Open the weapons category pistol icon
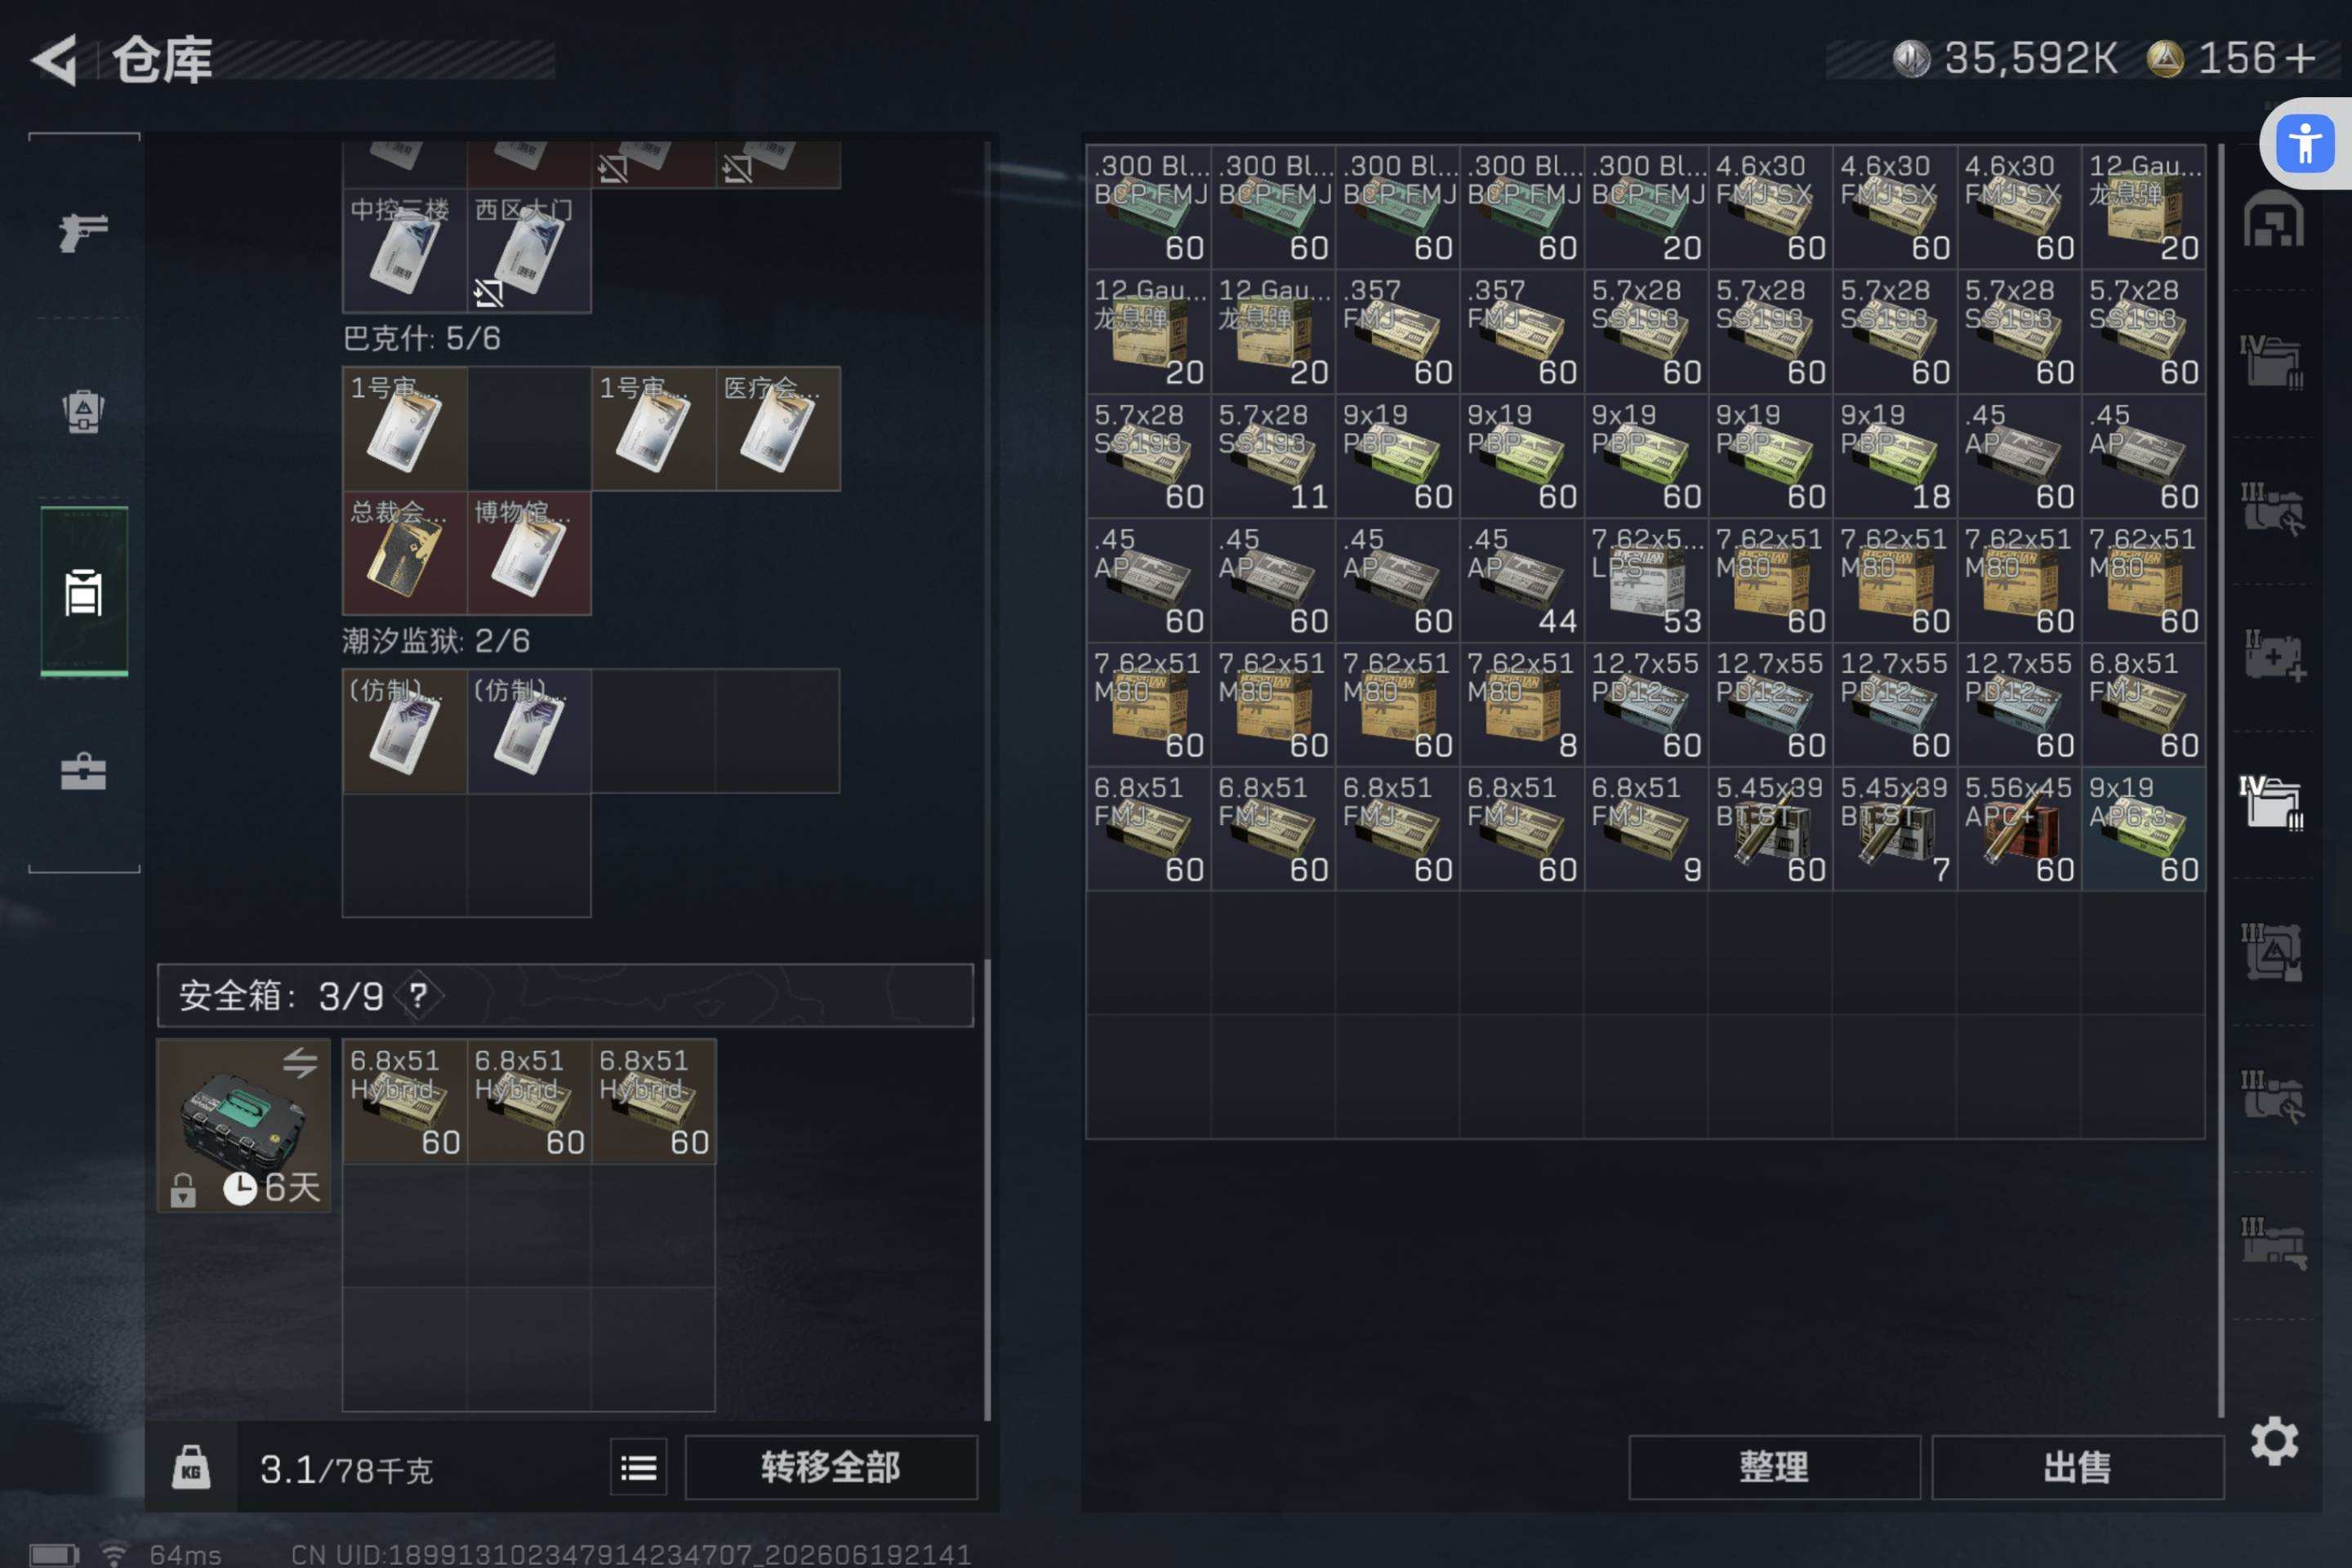Screen dimensions: 2352x1568 point(83,232)
